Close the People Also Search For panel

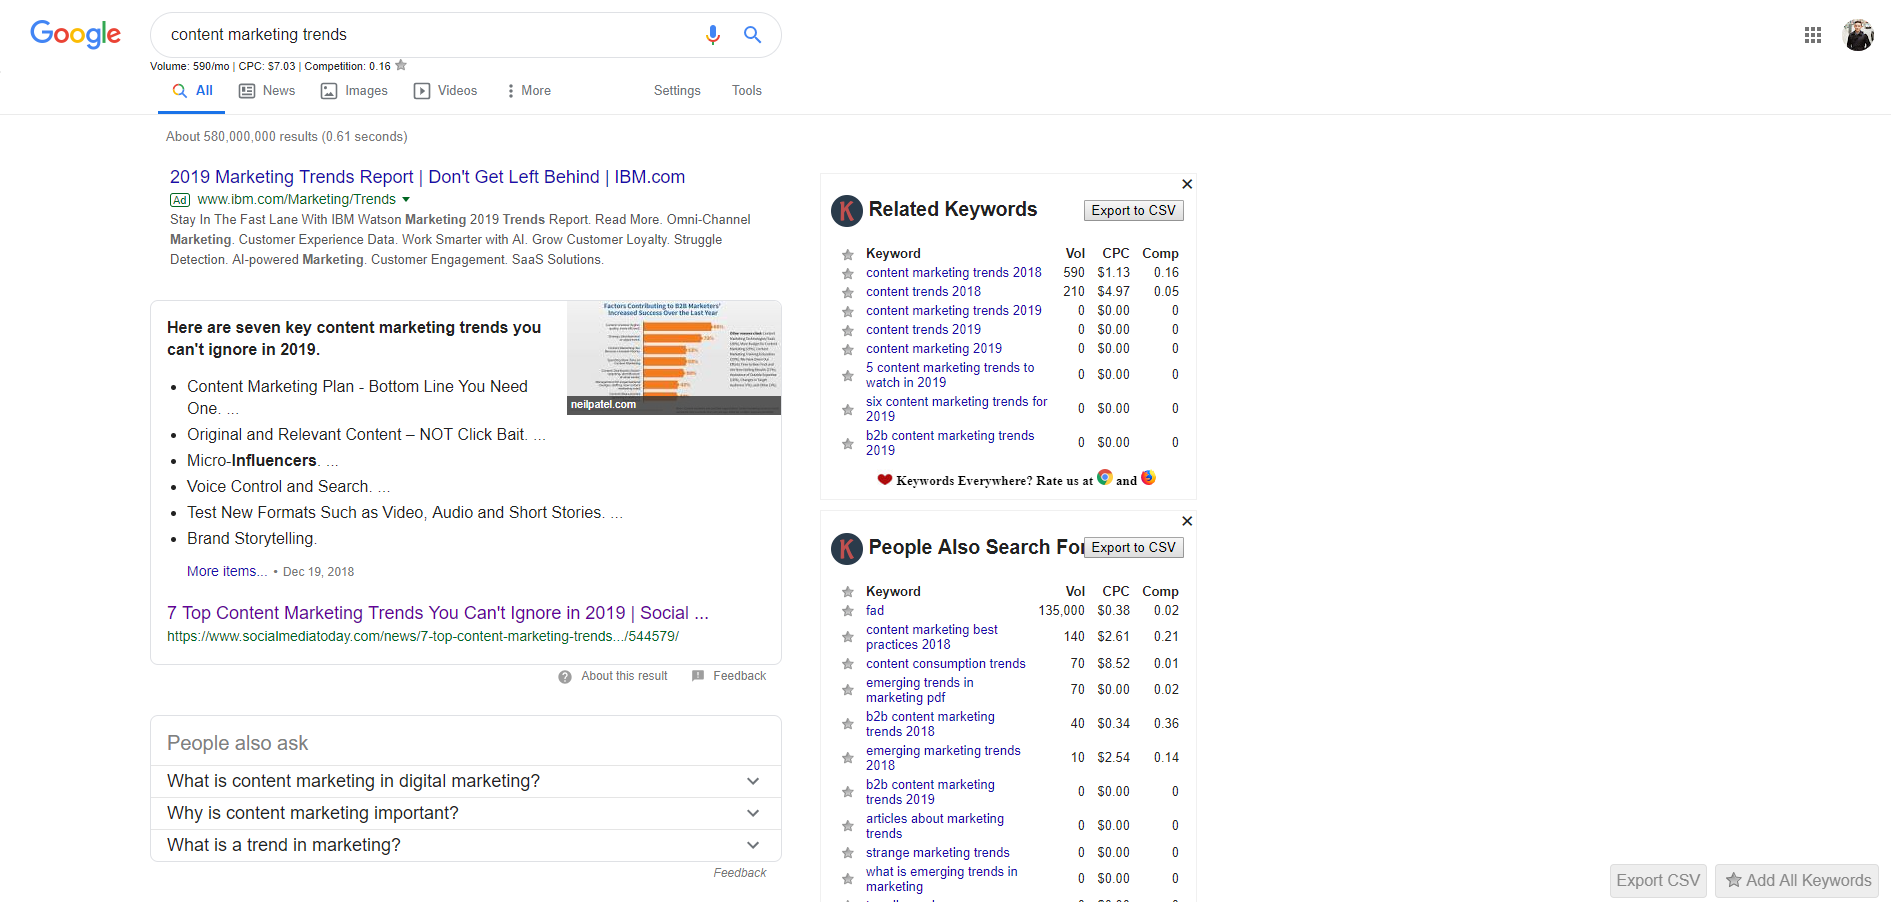(x=1187, y=521)
